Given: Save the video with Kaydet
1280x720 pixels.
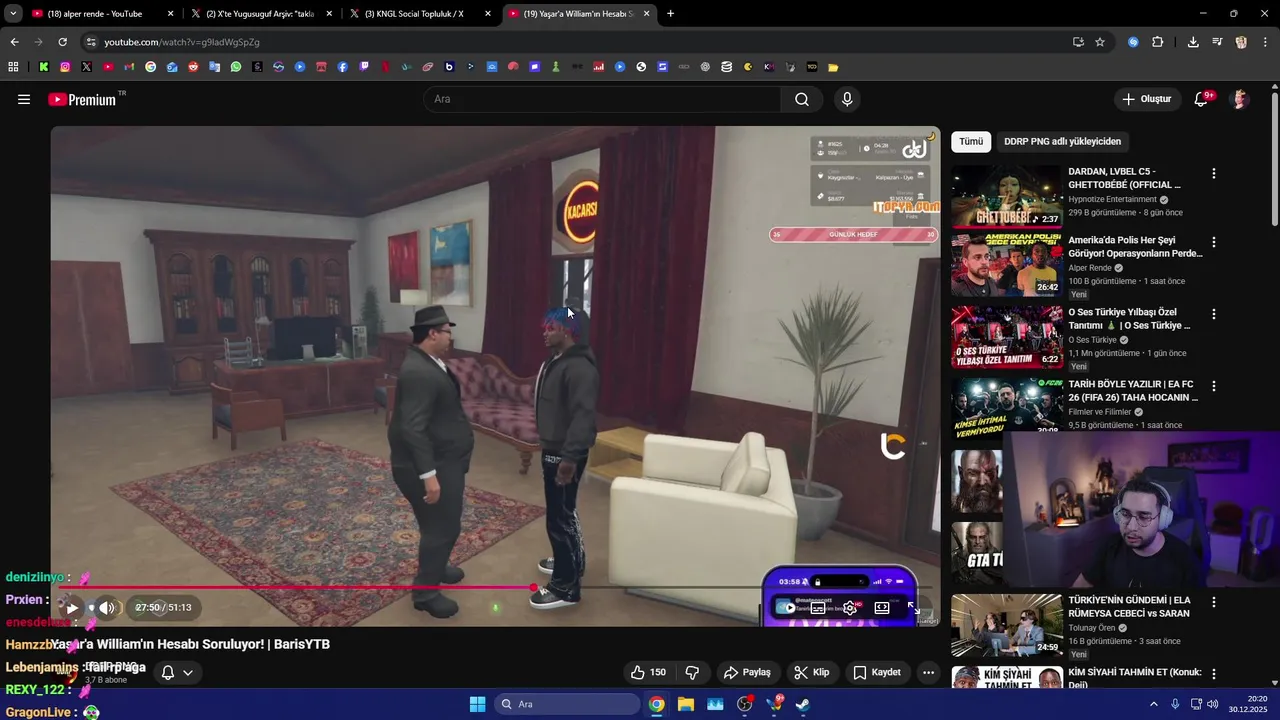Looking at the screenshot, I should (x=877, y=672).
